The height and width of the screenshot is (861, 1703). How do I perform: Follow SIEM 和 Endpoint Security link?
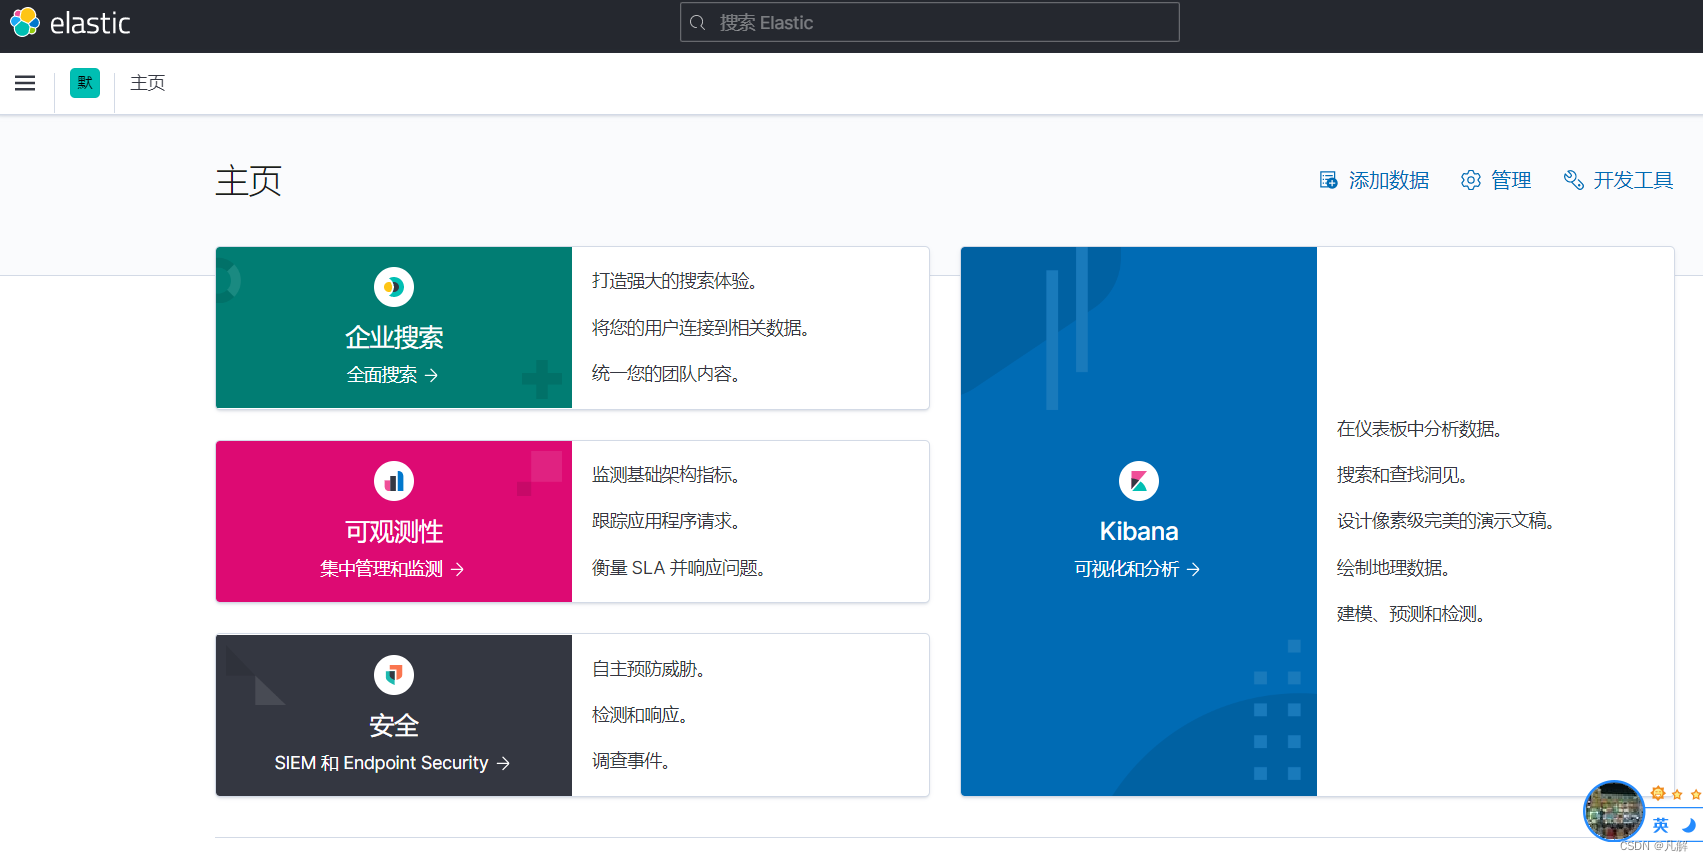coord(393,763)
